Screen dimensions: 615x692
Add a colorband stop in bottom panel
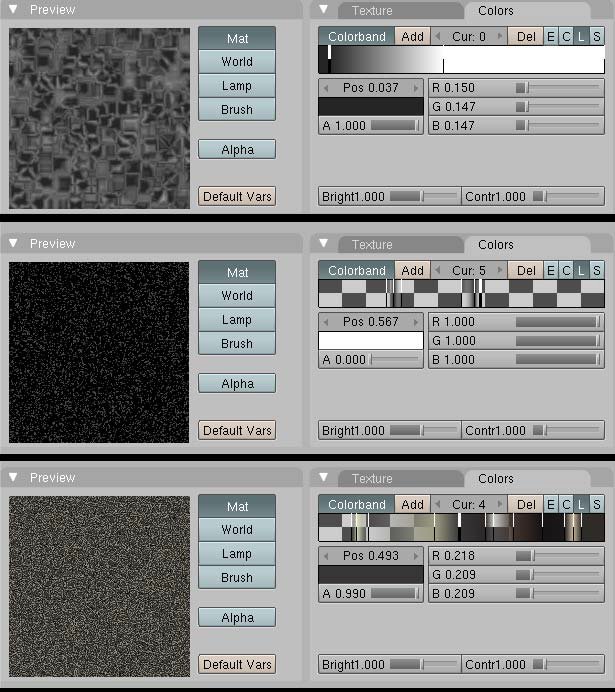[412, 504]
